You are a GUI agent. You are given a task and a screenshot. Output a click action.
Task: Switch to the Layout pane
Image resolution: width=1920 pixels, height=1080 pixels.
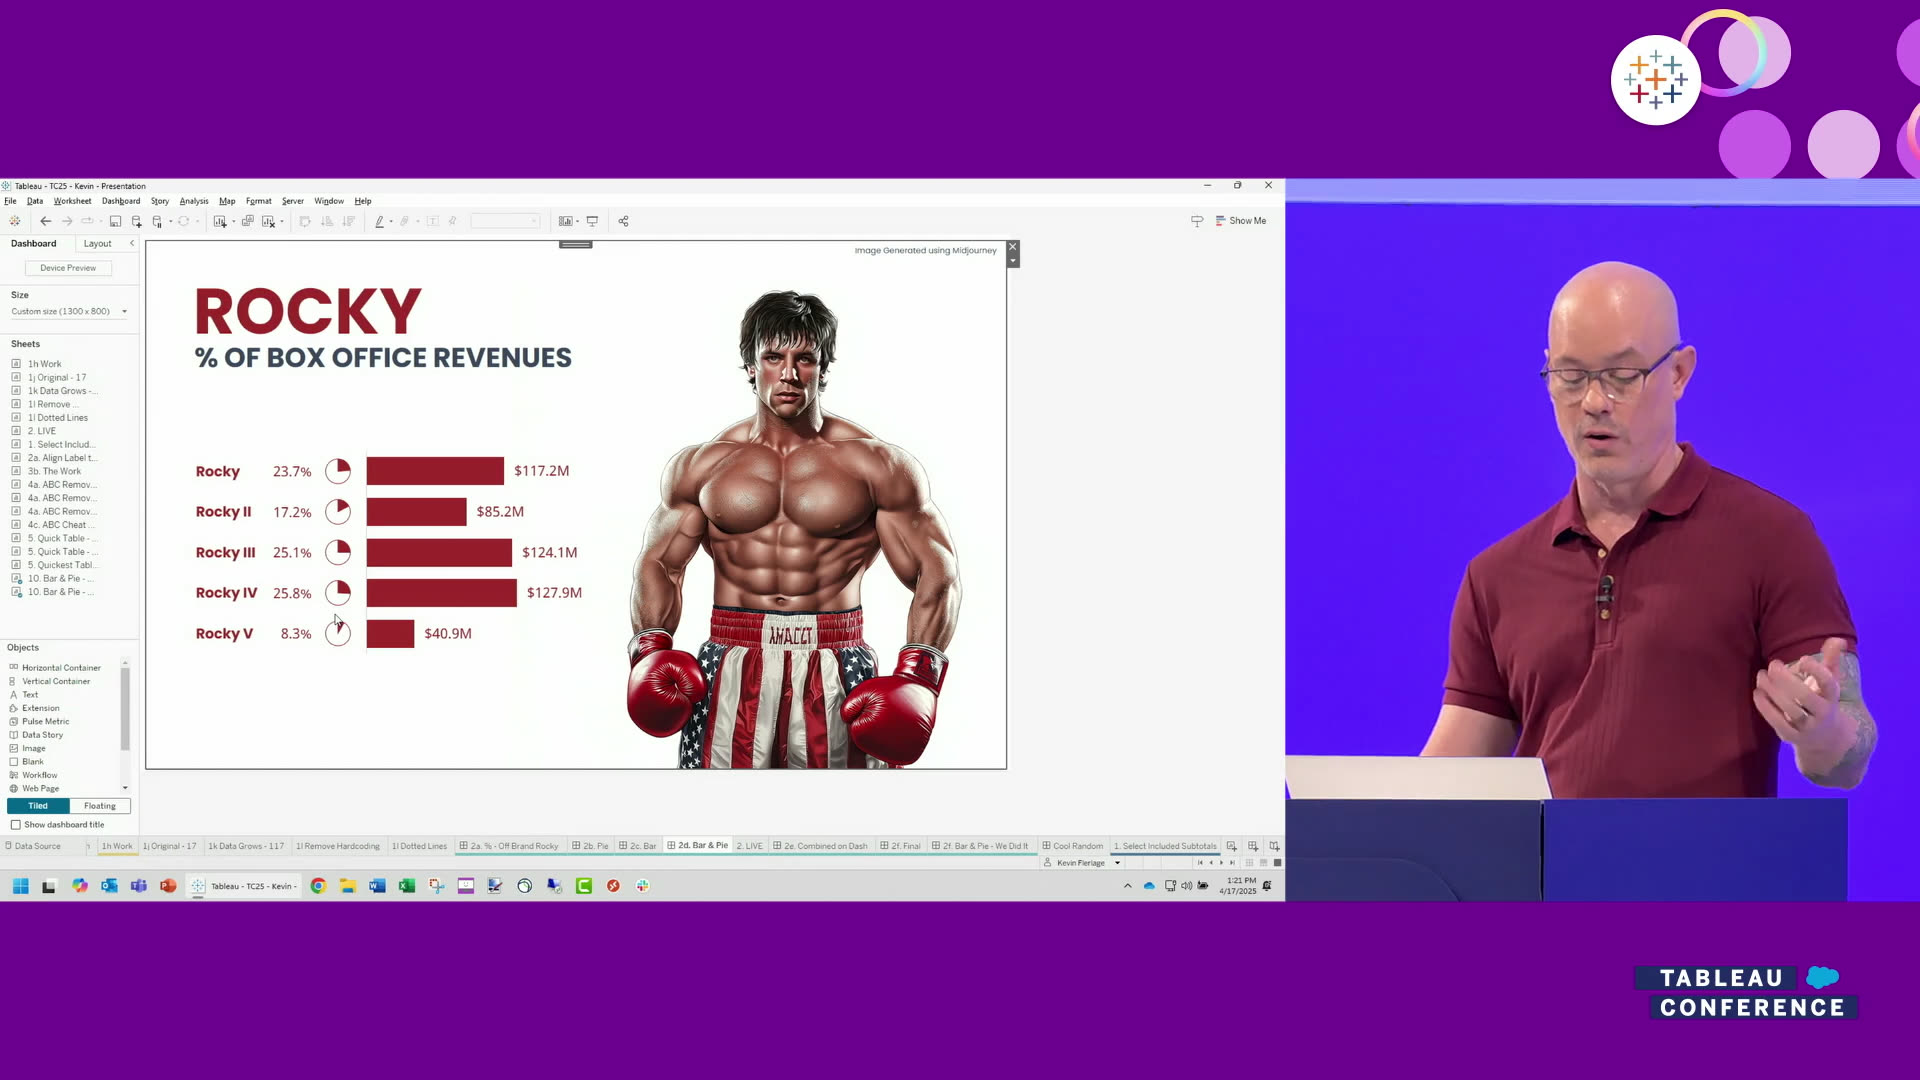[97, 244]
